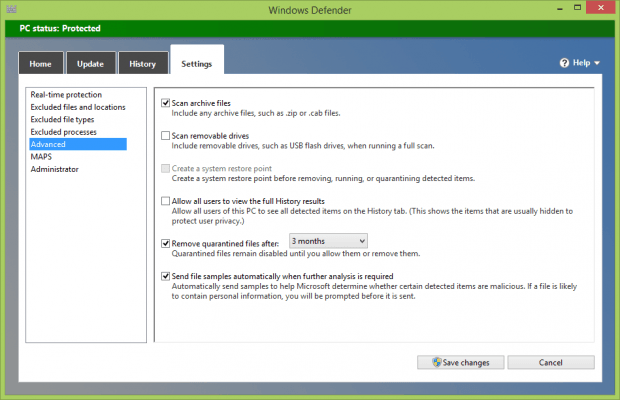The image size is (620, 400).
Task: Close the Windows Defender window
Action: coord(601,8)
